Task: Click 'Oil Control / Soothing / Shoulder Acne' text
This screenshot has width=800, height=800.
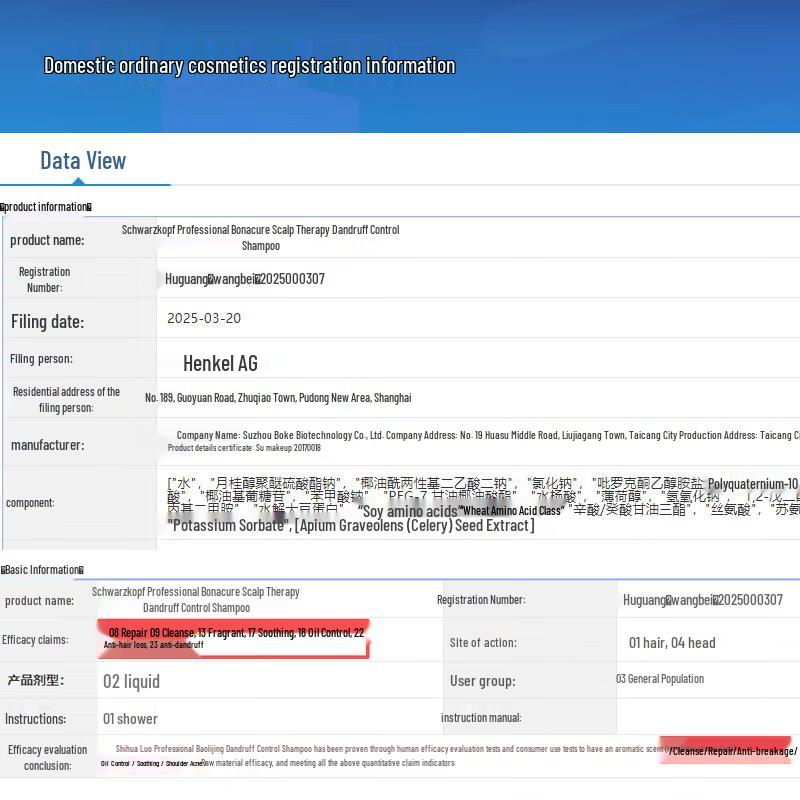Action: [152, 764]
